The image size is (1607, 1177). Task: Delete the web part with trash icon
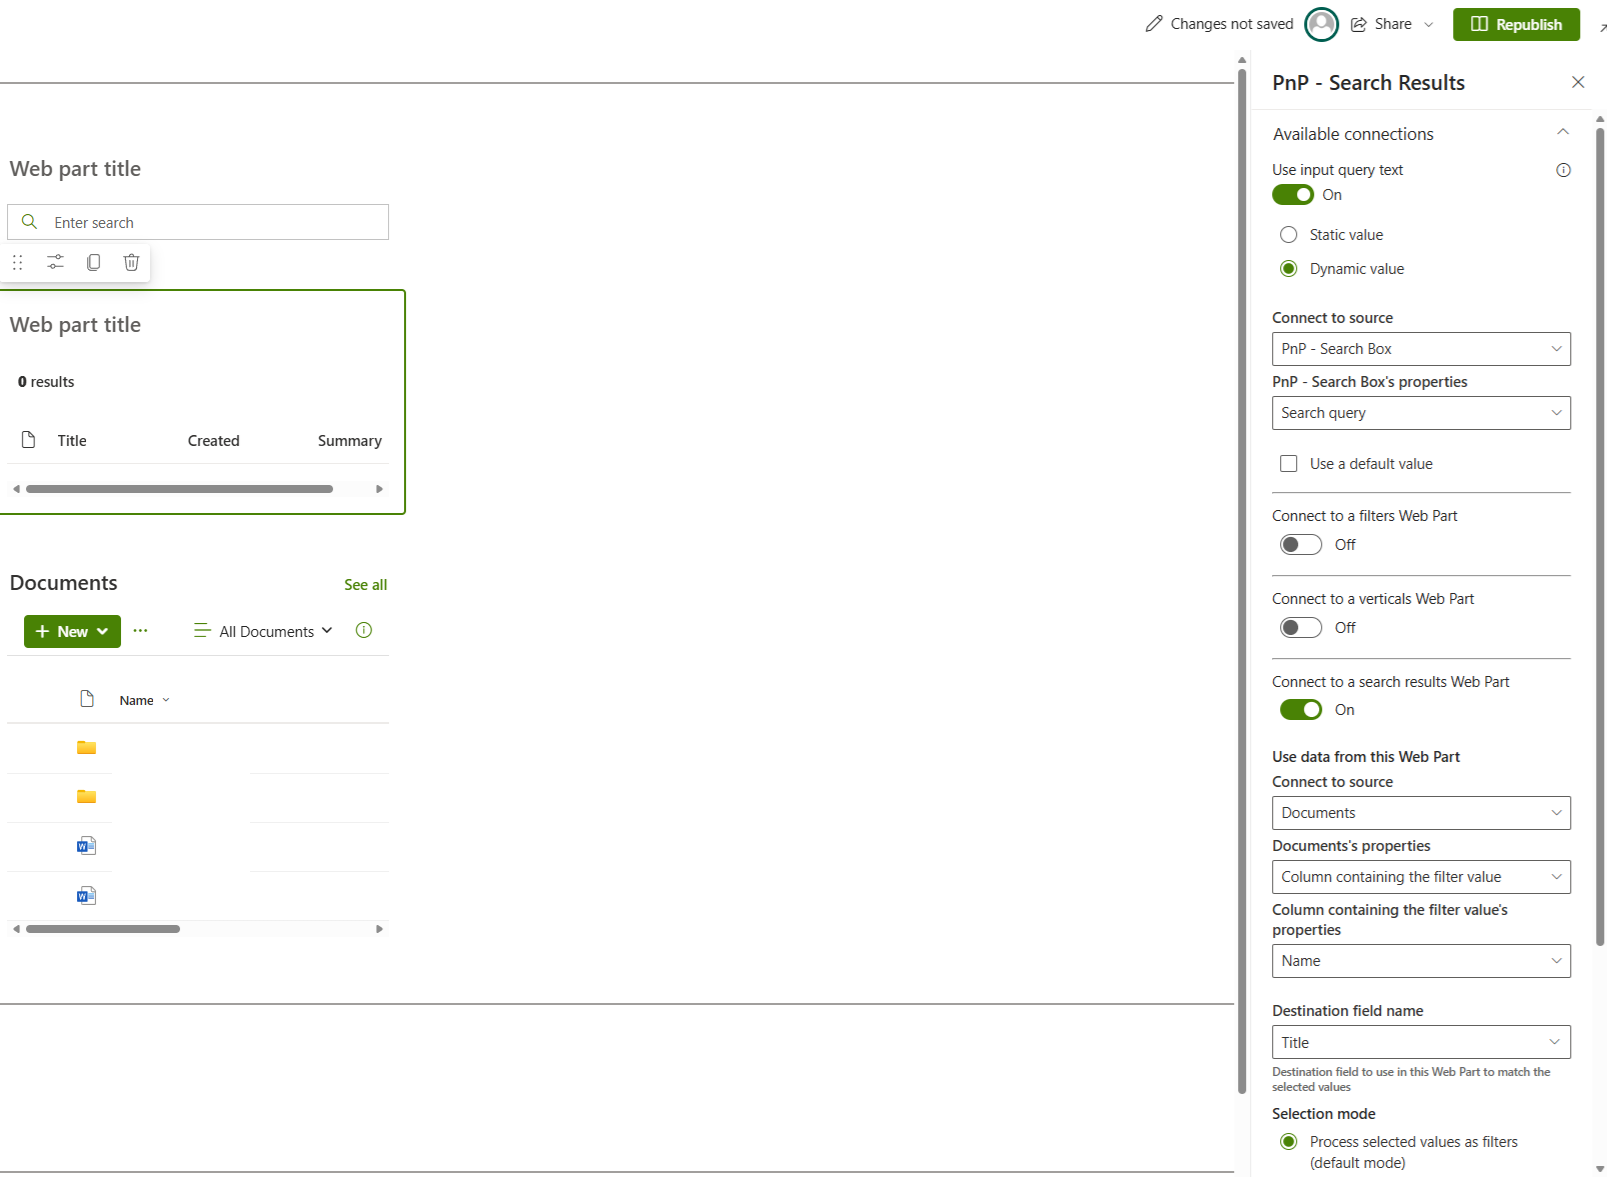tap(131, 262)
